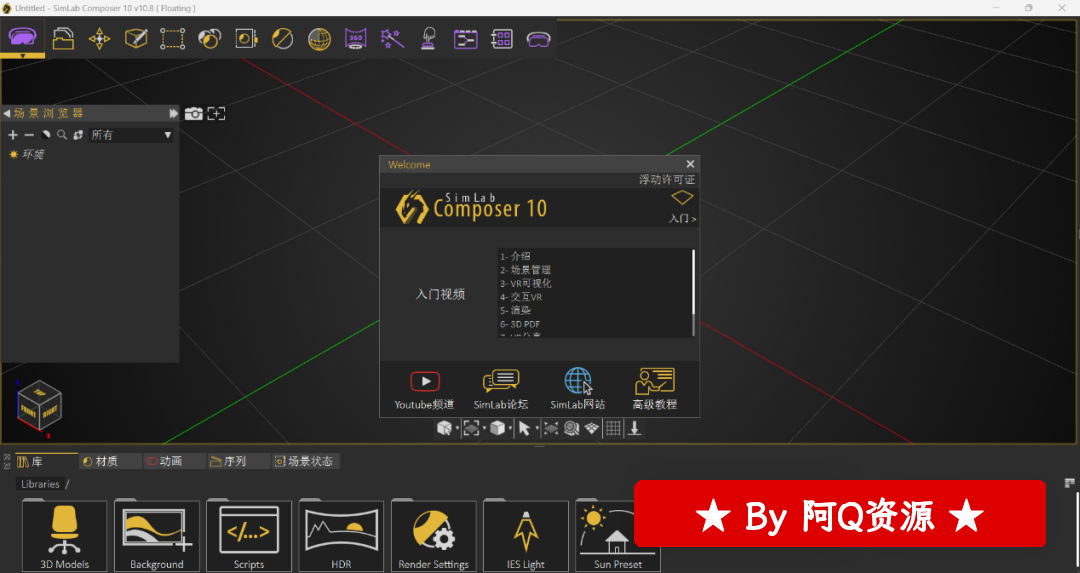The image size is (1080, 573).
Task: Open the joystick simulation icon
Action: click(x=428, y=39)
